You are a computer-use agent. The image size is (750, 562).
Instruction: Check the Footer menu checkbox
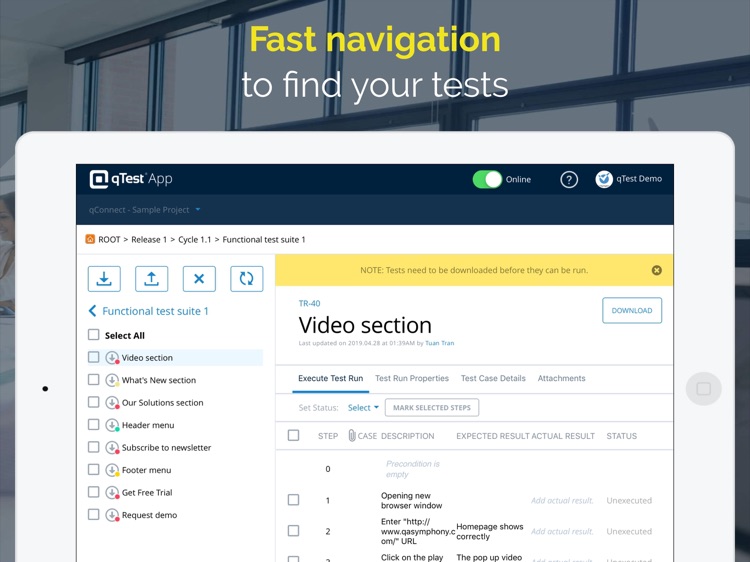(x=94, y=470)
